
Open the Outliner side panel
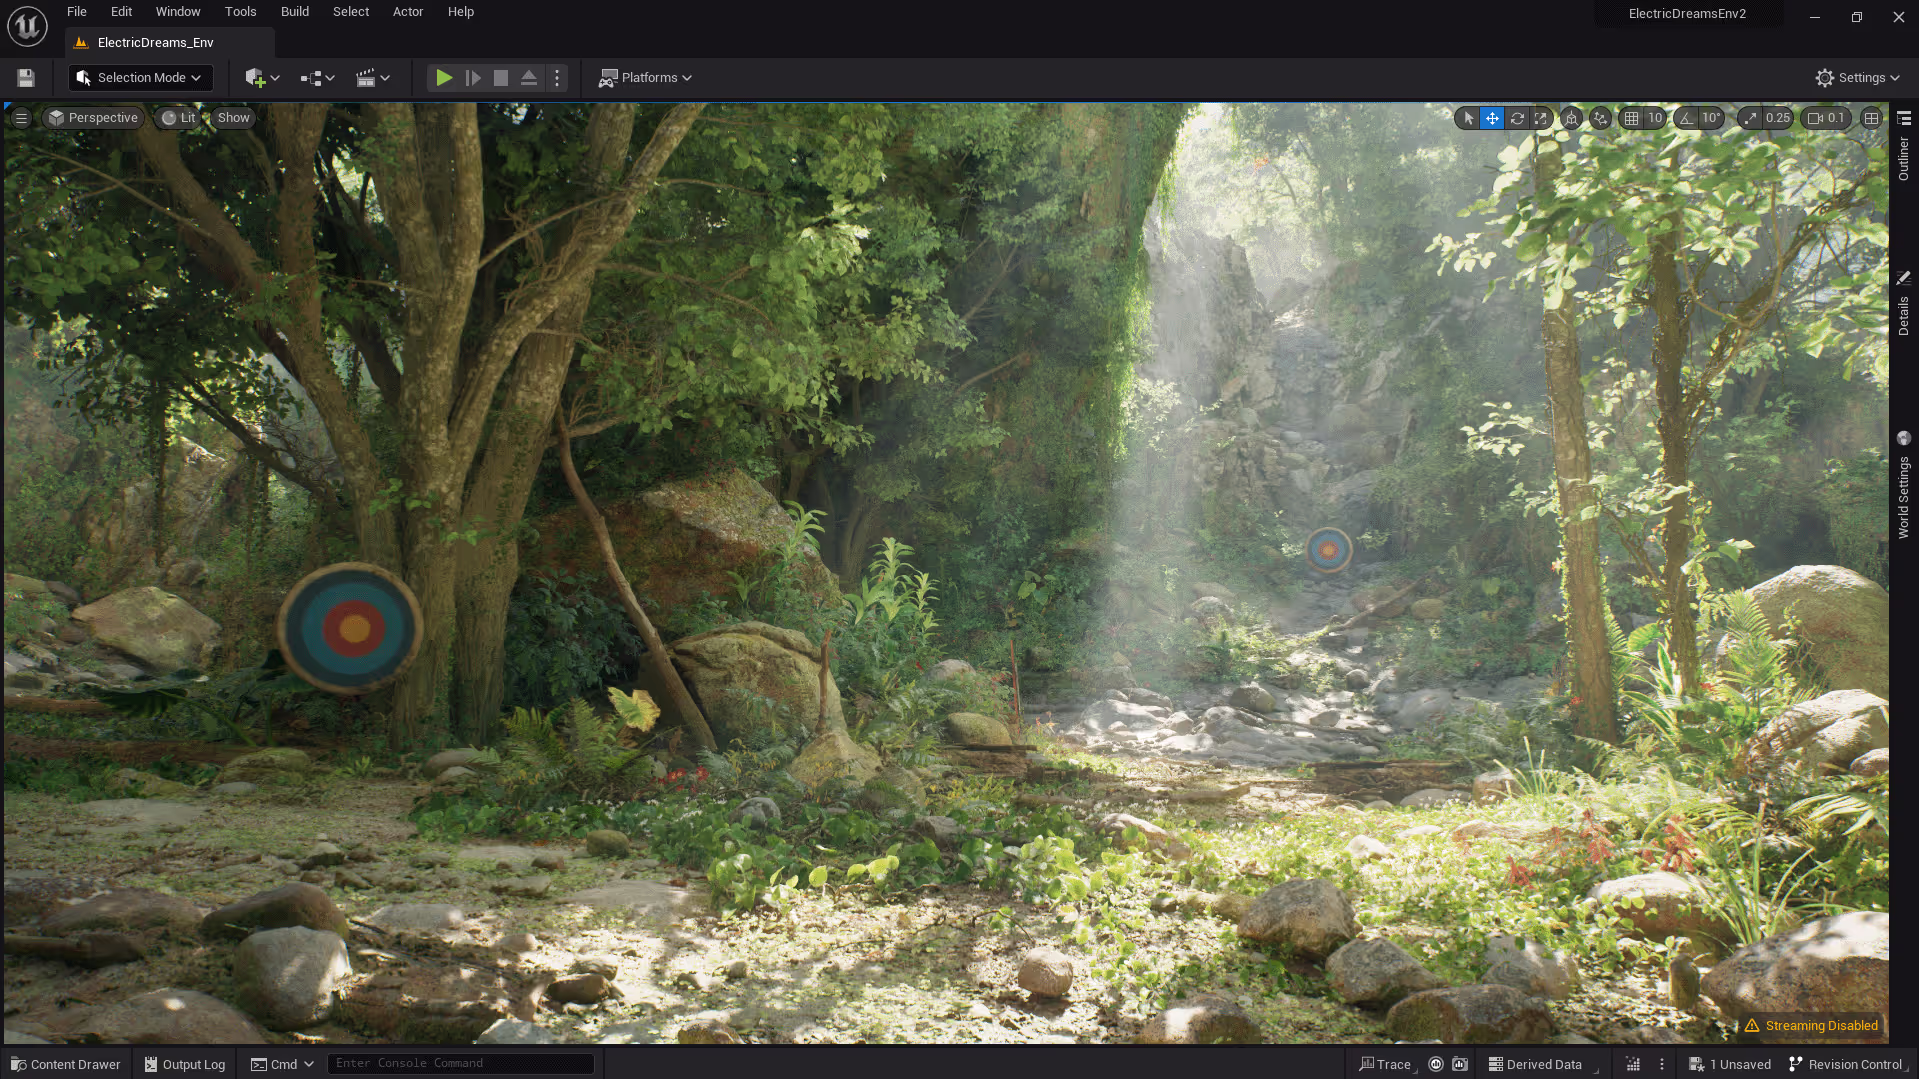pos(1904,147)
